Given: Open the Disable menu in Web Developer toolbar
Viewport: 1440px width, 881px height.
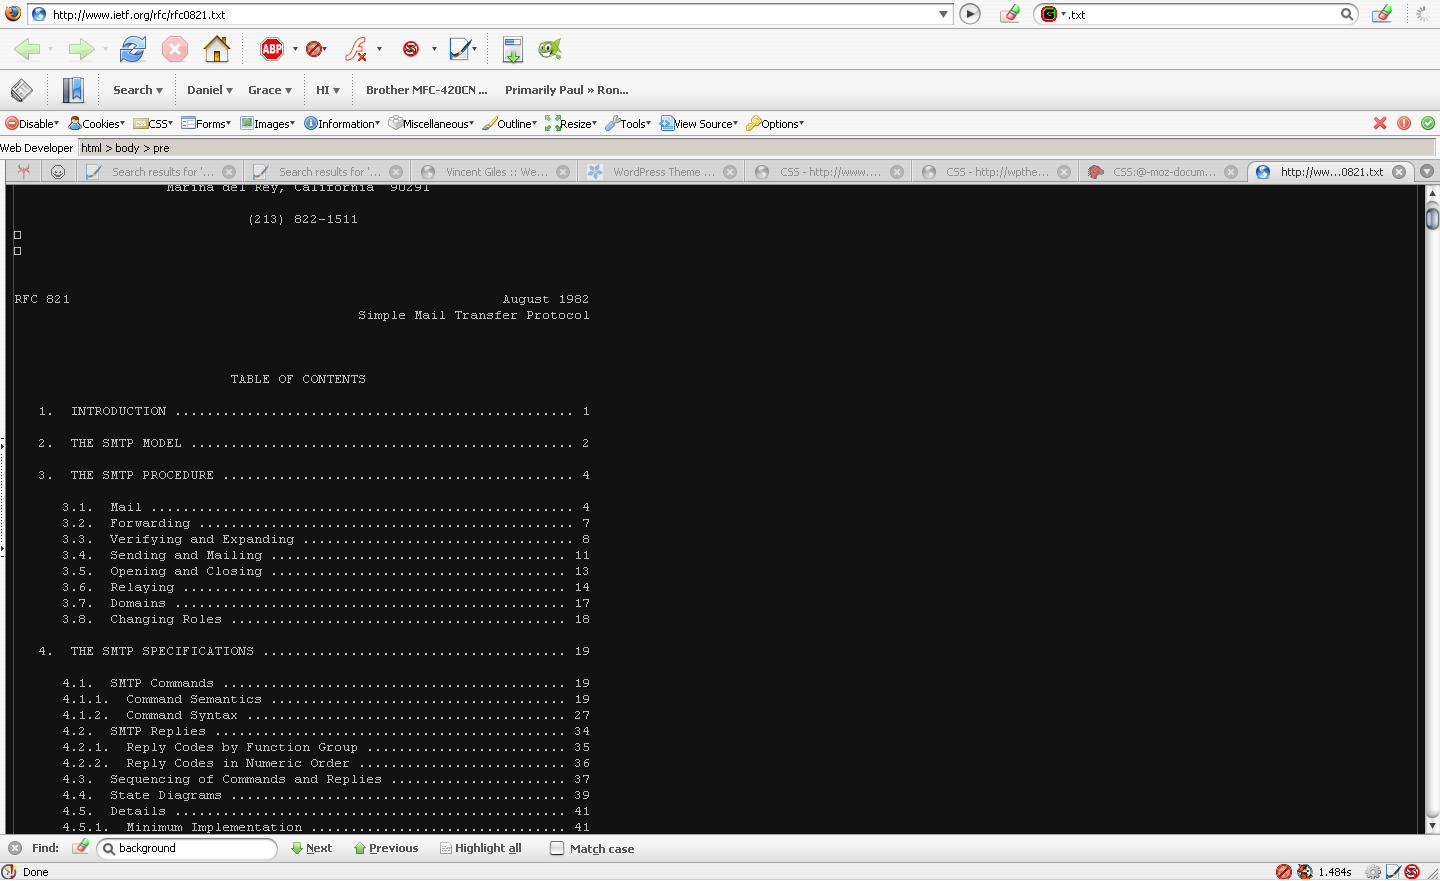Looking at the screenshot, I should pyautogui.click(x=32, y=124).
